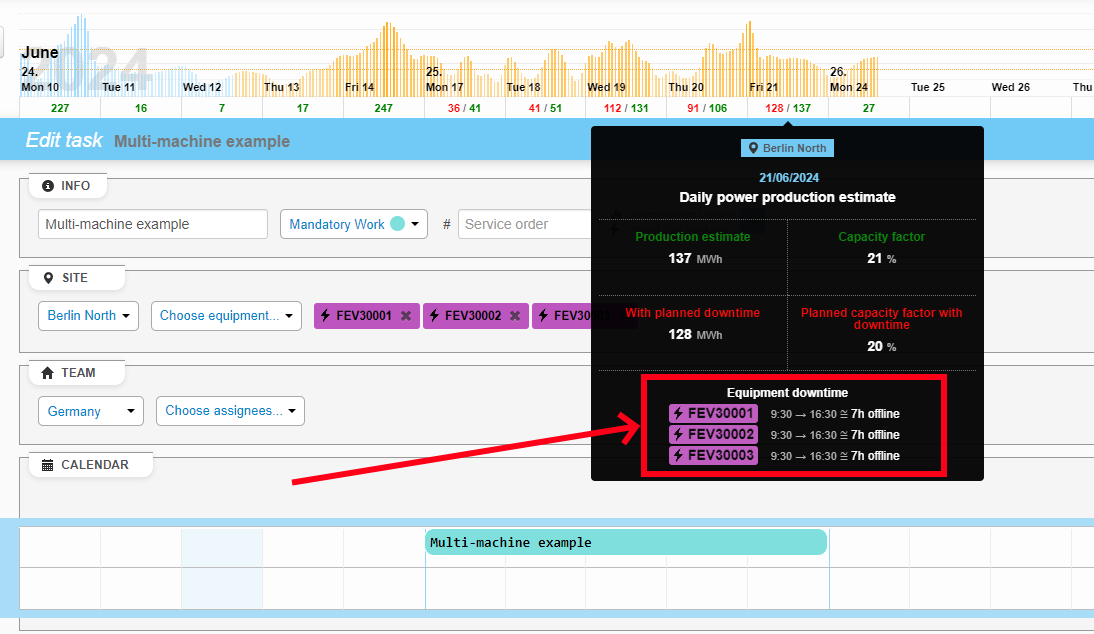The width and height of the screenshot is (1094, 634).
Task: Open the Berlin North site selector
Action: click(88, 315)
